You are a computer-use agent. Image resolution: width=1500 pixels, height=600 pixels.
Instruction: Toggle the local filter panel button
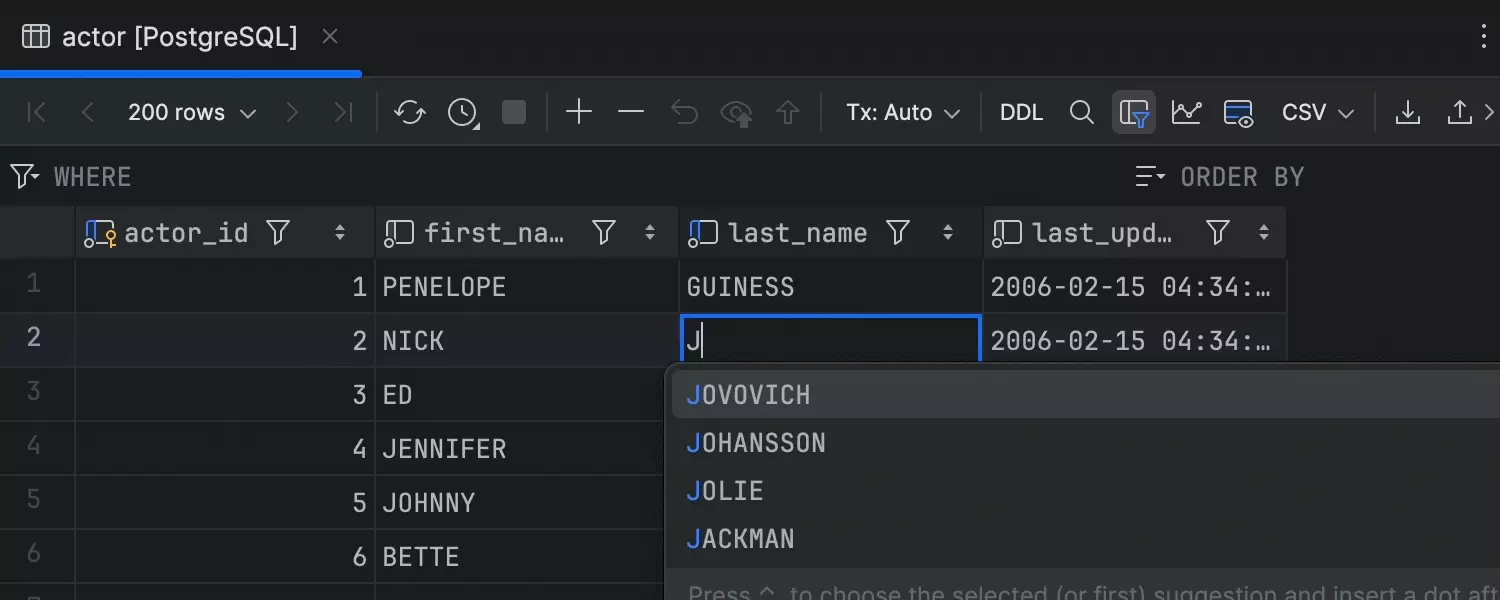1134,113
